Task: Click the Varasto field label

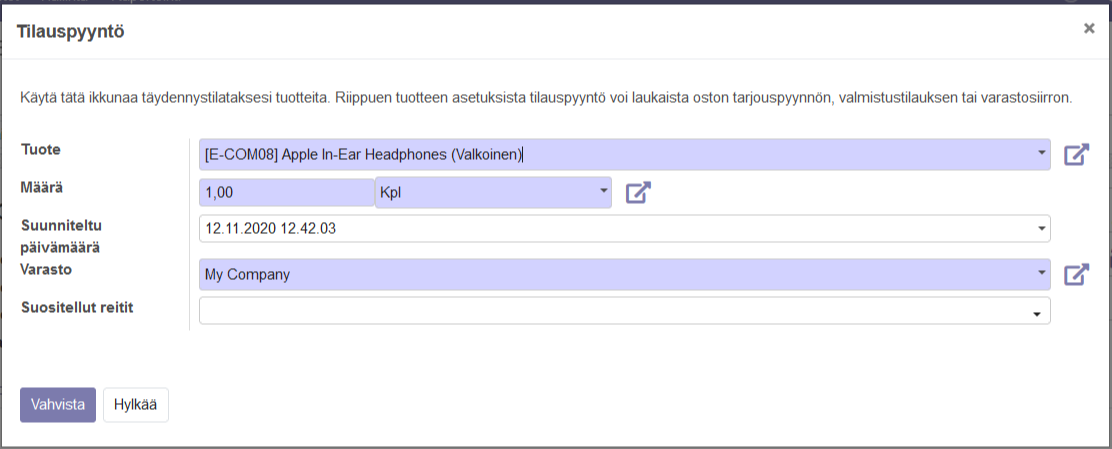Action: [x=47, y=270]
